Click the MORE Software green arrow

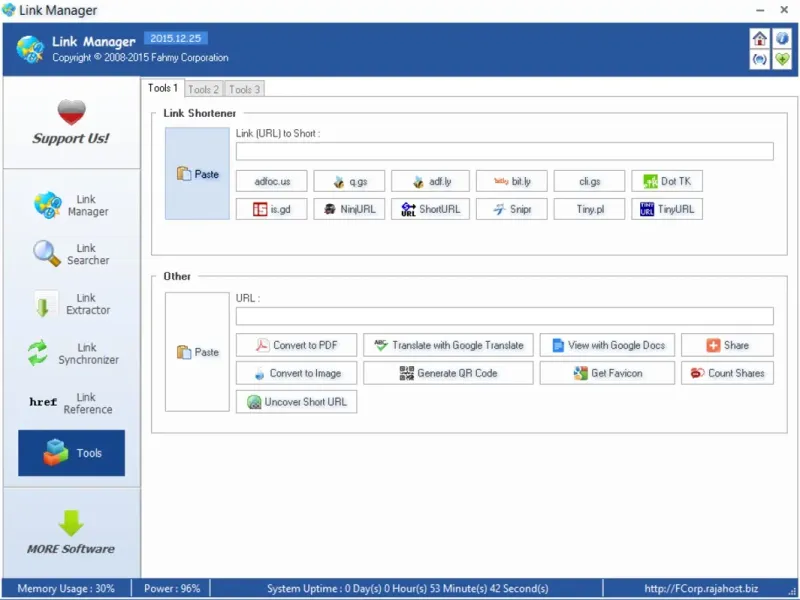point(71,523)
